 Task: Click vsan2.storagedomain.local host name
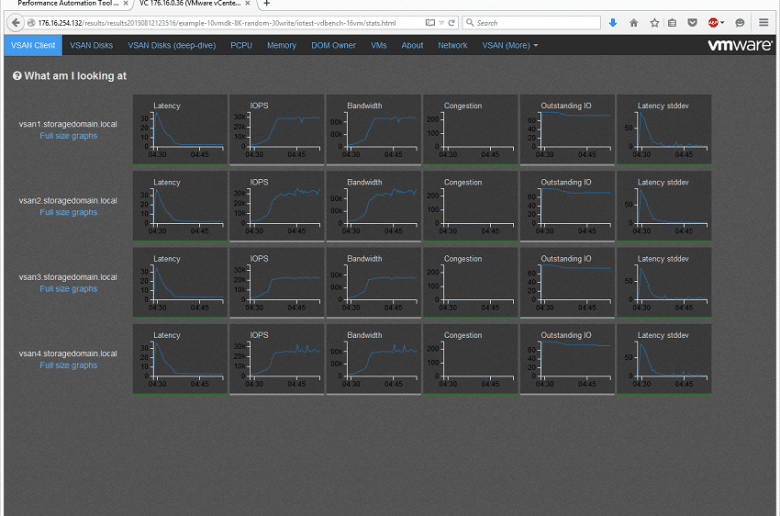pos(68,201)
